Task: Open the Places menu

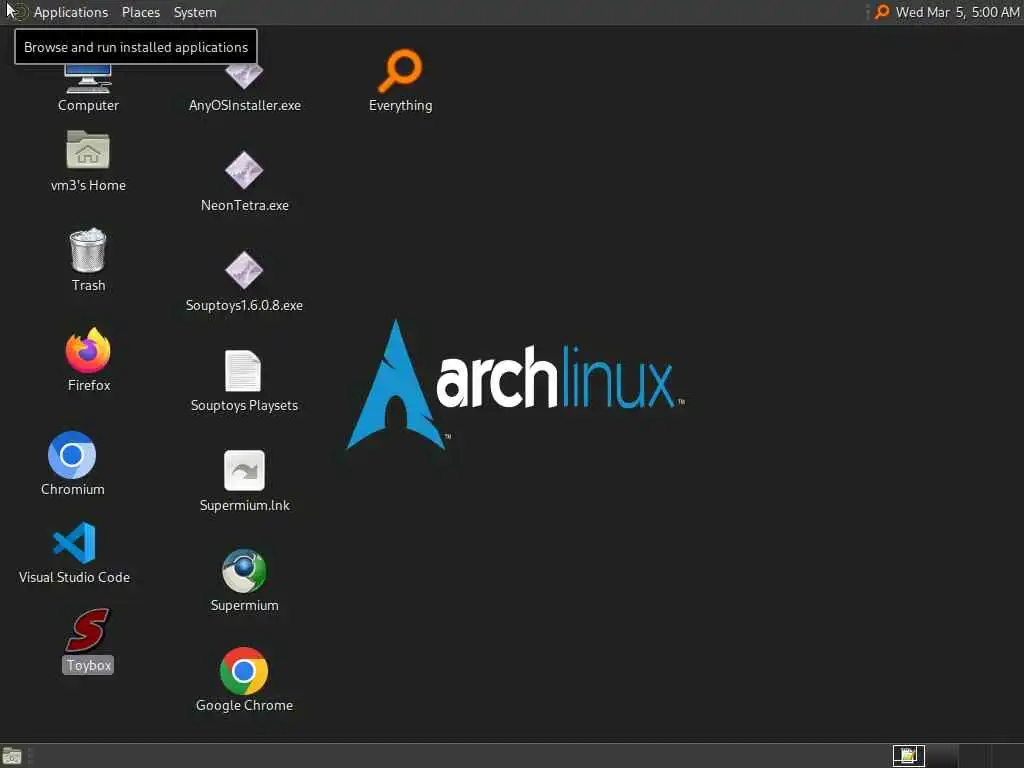Action: coord(140,12)
